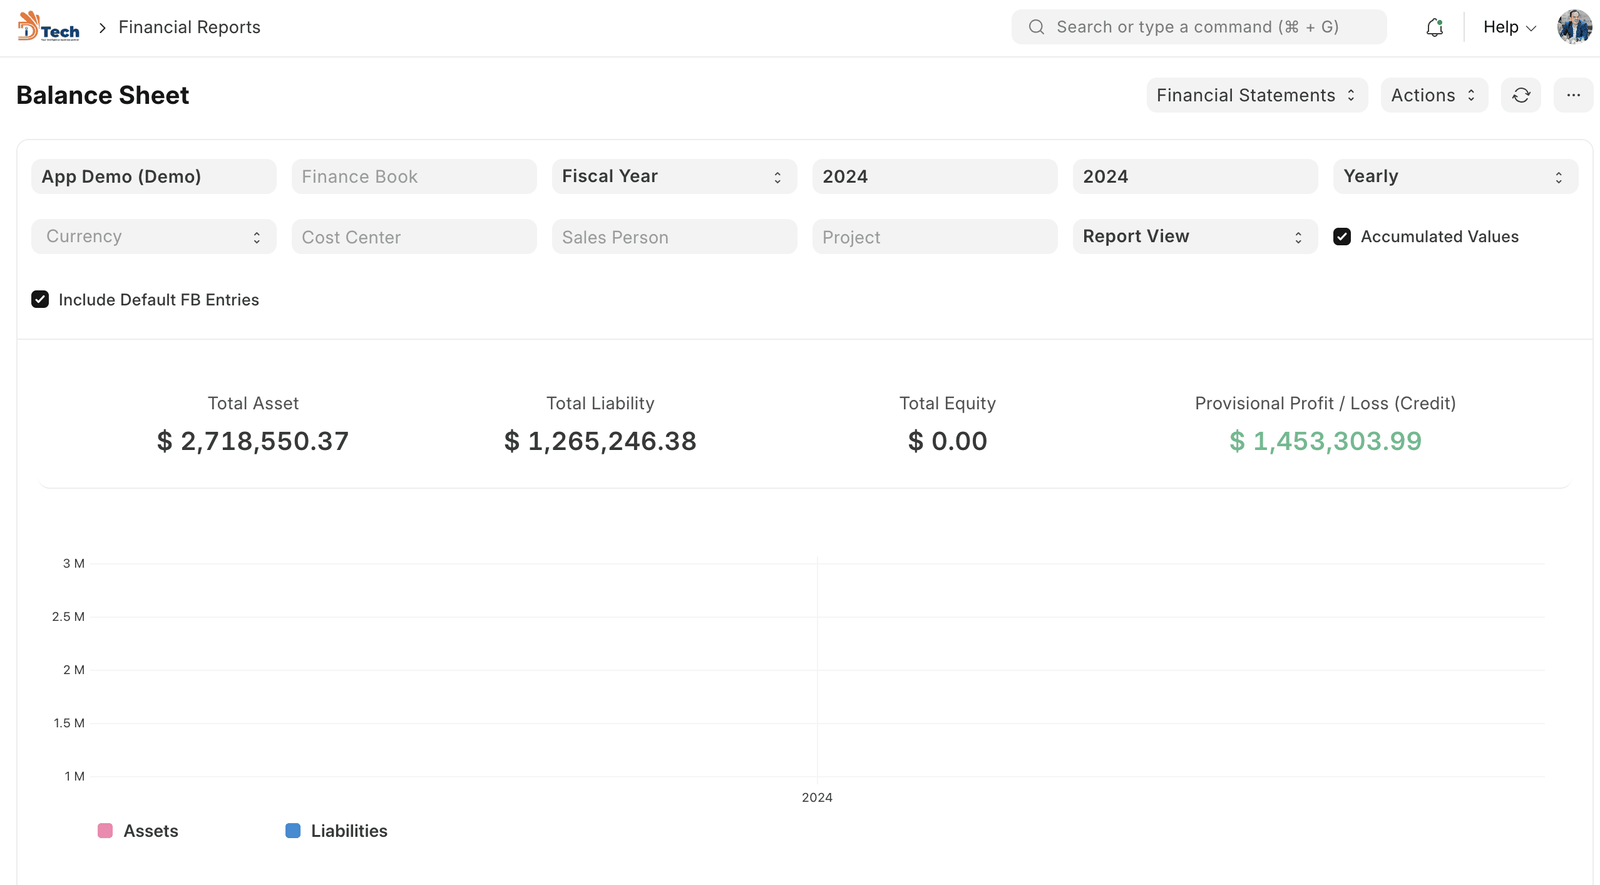The height and width of the screenshot is (885, 1600).
Task: Toggle the Assets legend marker
Action: pos(105,831)
